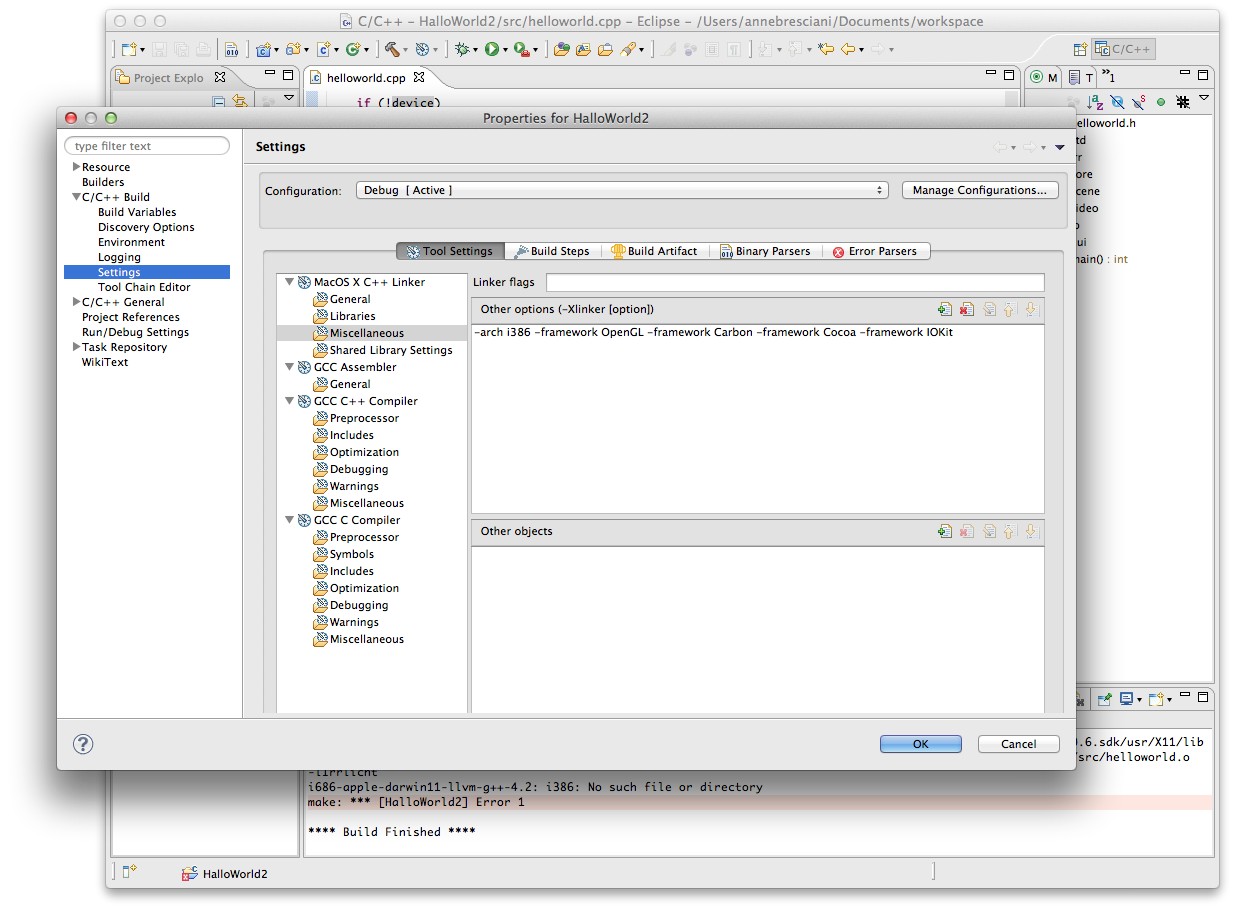Screen dimensions: 1233x908
Task: Select the C/C++ perspective button
Action: (1122, 48)
